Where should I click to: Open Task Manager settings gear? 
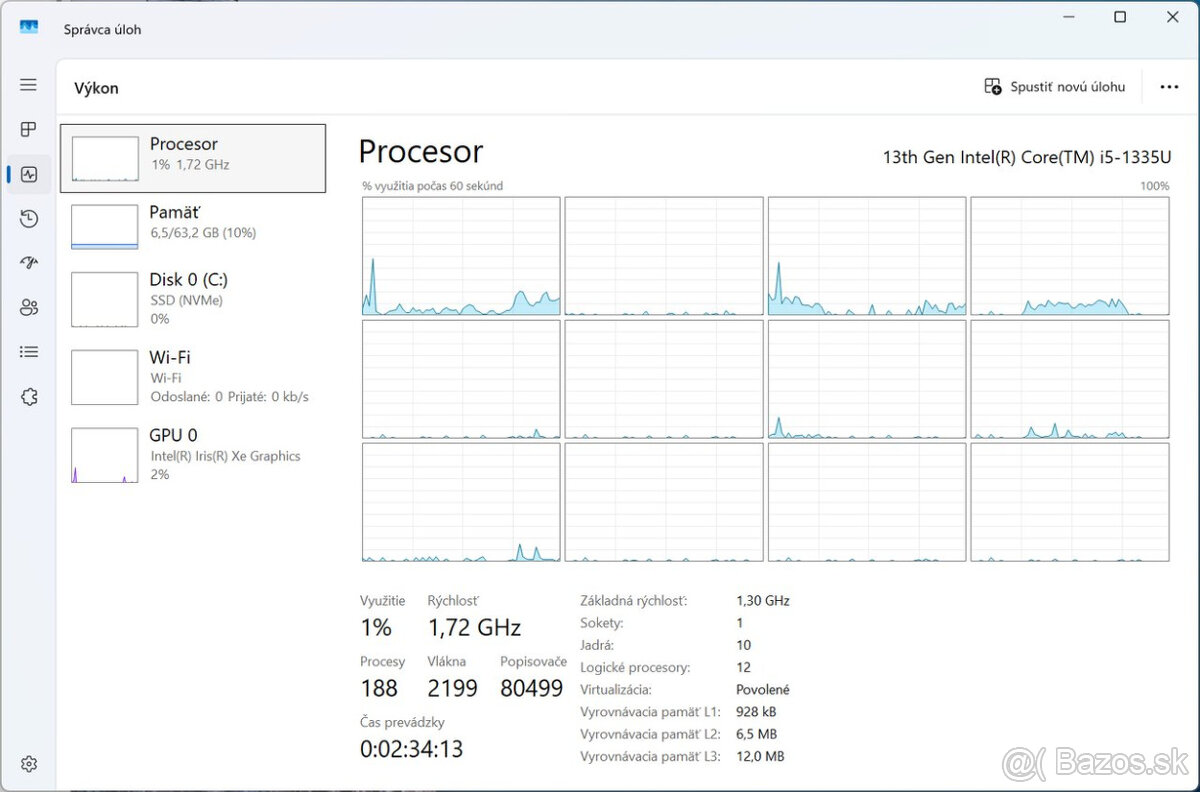point(28,764)
